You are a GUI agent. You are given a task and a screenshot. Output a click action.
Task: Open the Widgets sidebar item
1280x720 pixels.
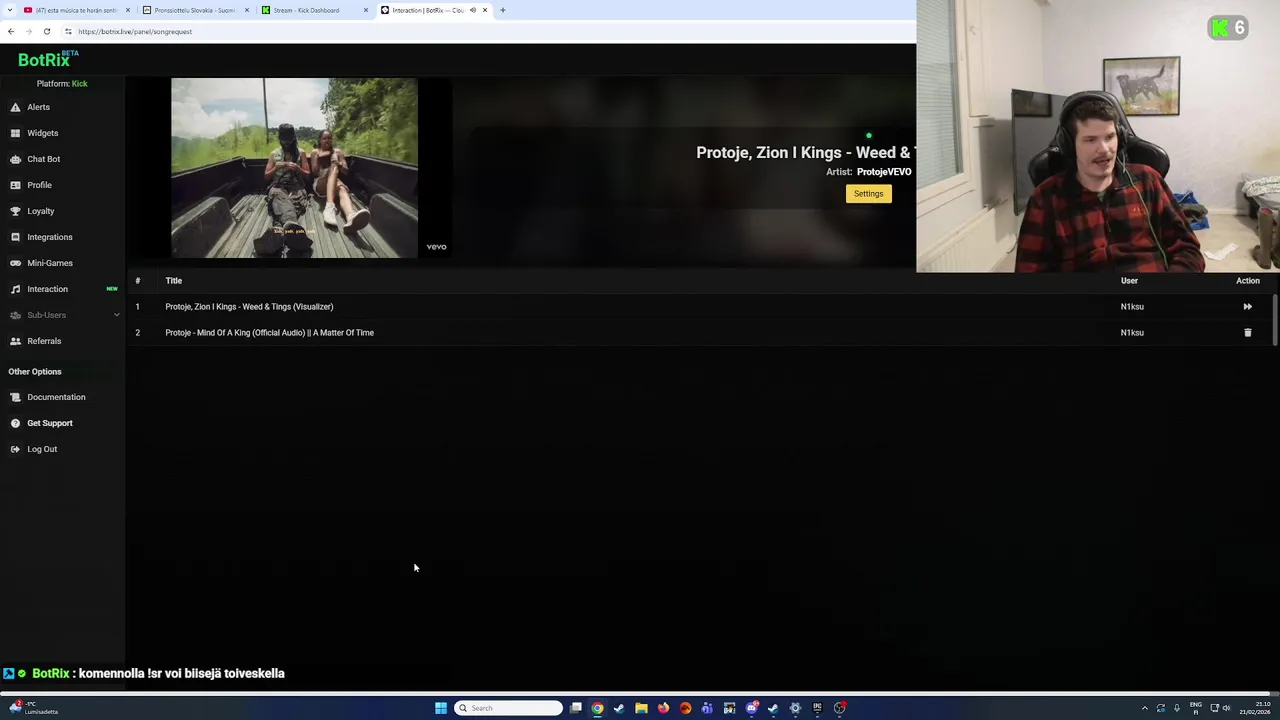coord(42,133)
